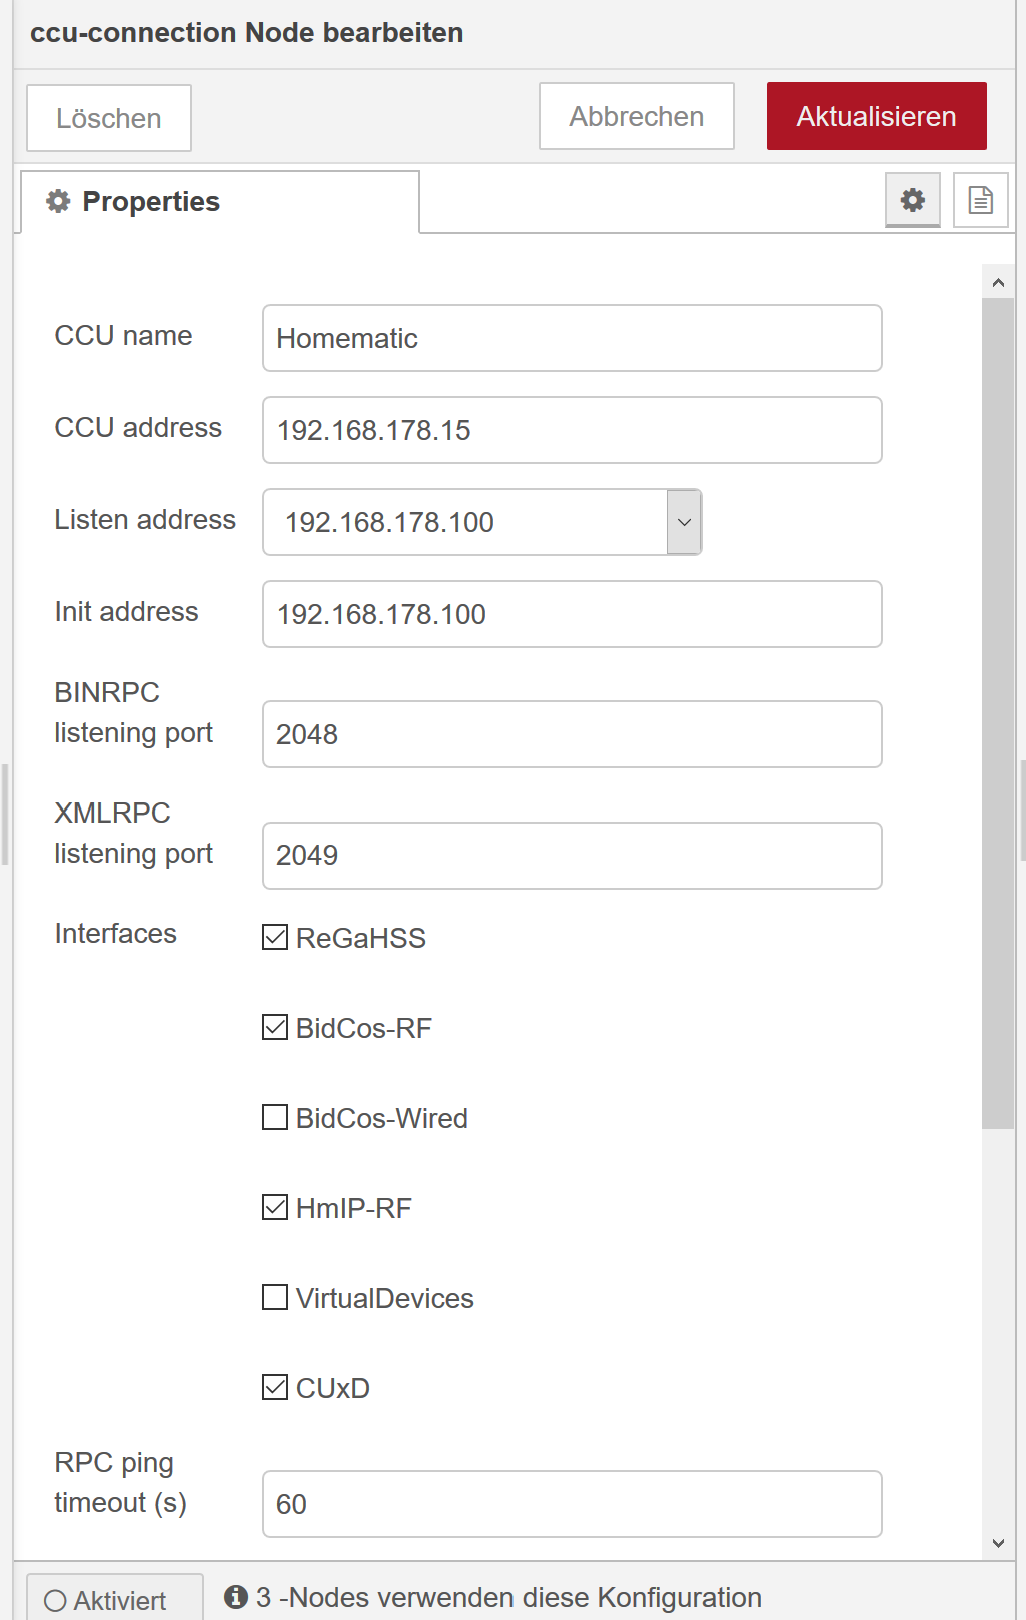Viewport: 1026px width, 1620px height.
Task: Focus the RPC ping timeout field
Action: click(x=572, y=1504)
